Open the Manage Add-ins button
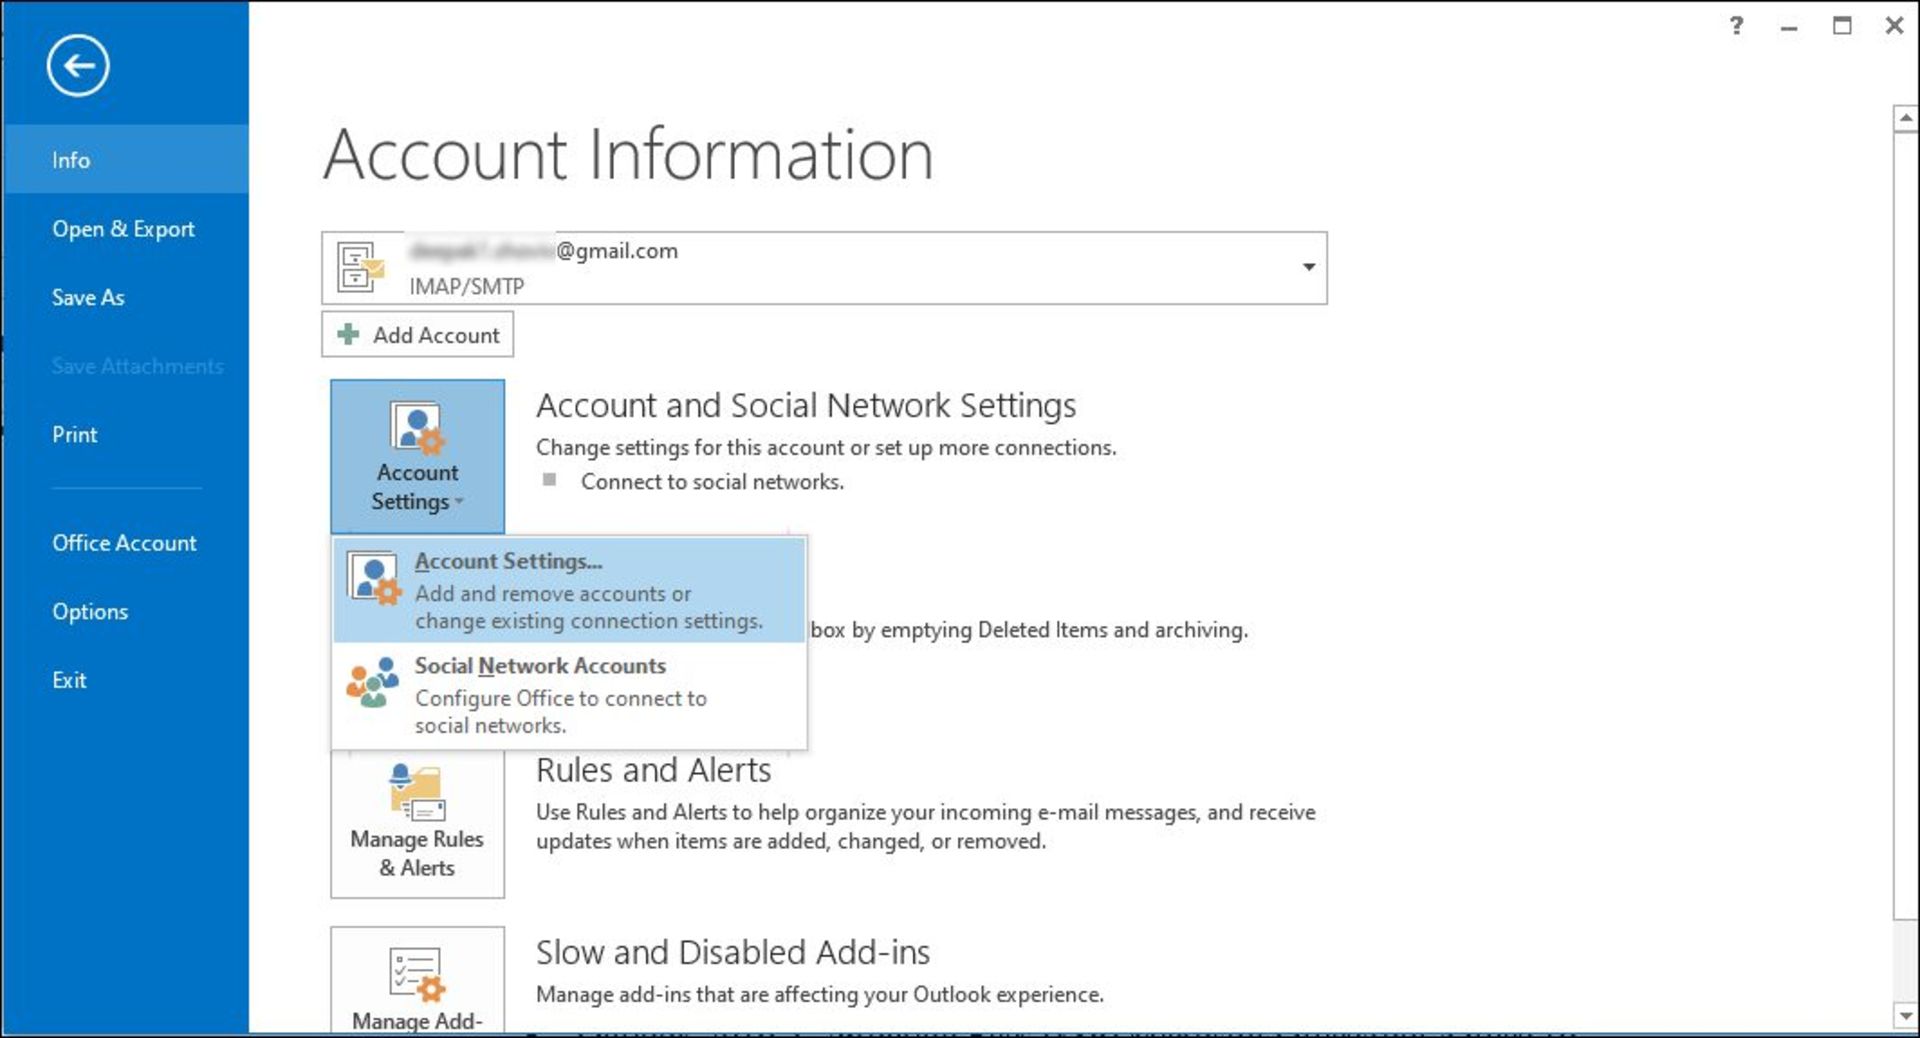The width and height of the screenshot is (1920, 1038). pos(417,980)
